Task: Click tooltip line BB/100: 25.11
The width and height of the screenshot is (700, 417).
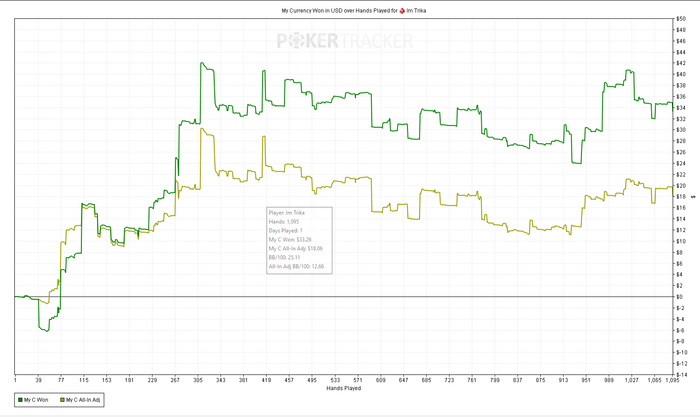Action: [x=284, y=258]
